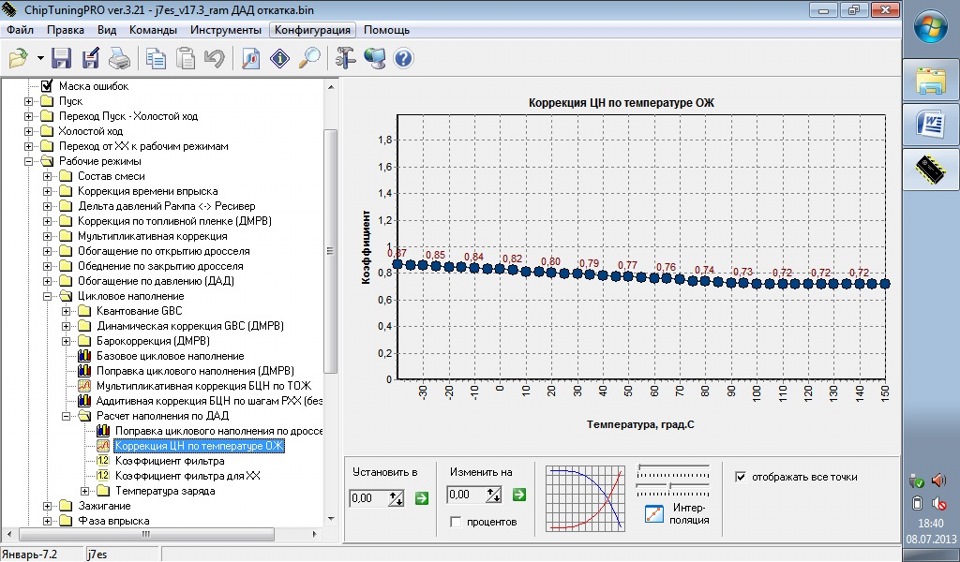
Task: Uncheck 'отображать все точки'
Action: (741, 476)
